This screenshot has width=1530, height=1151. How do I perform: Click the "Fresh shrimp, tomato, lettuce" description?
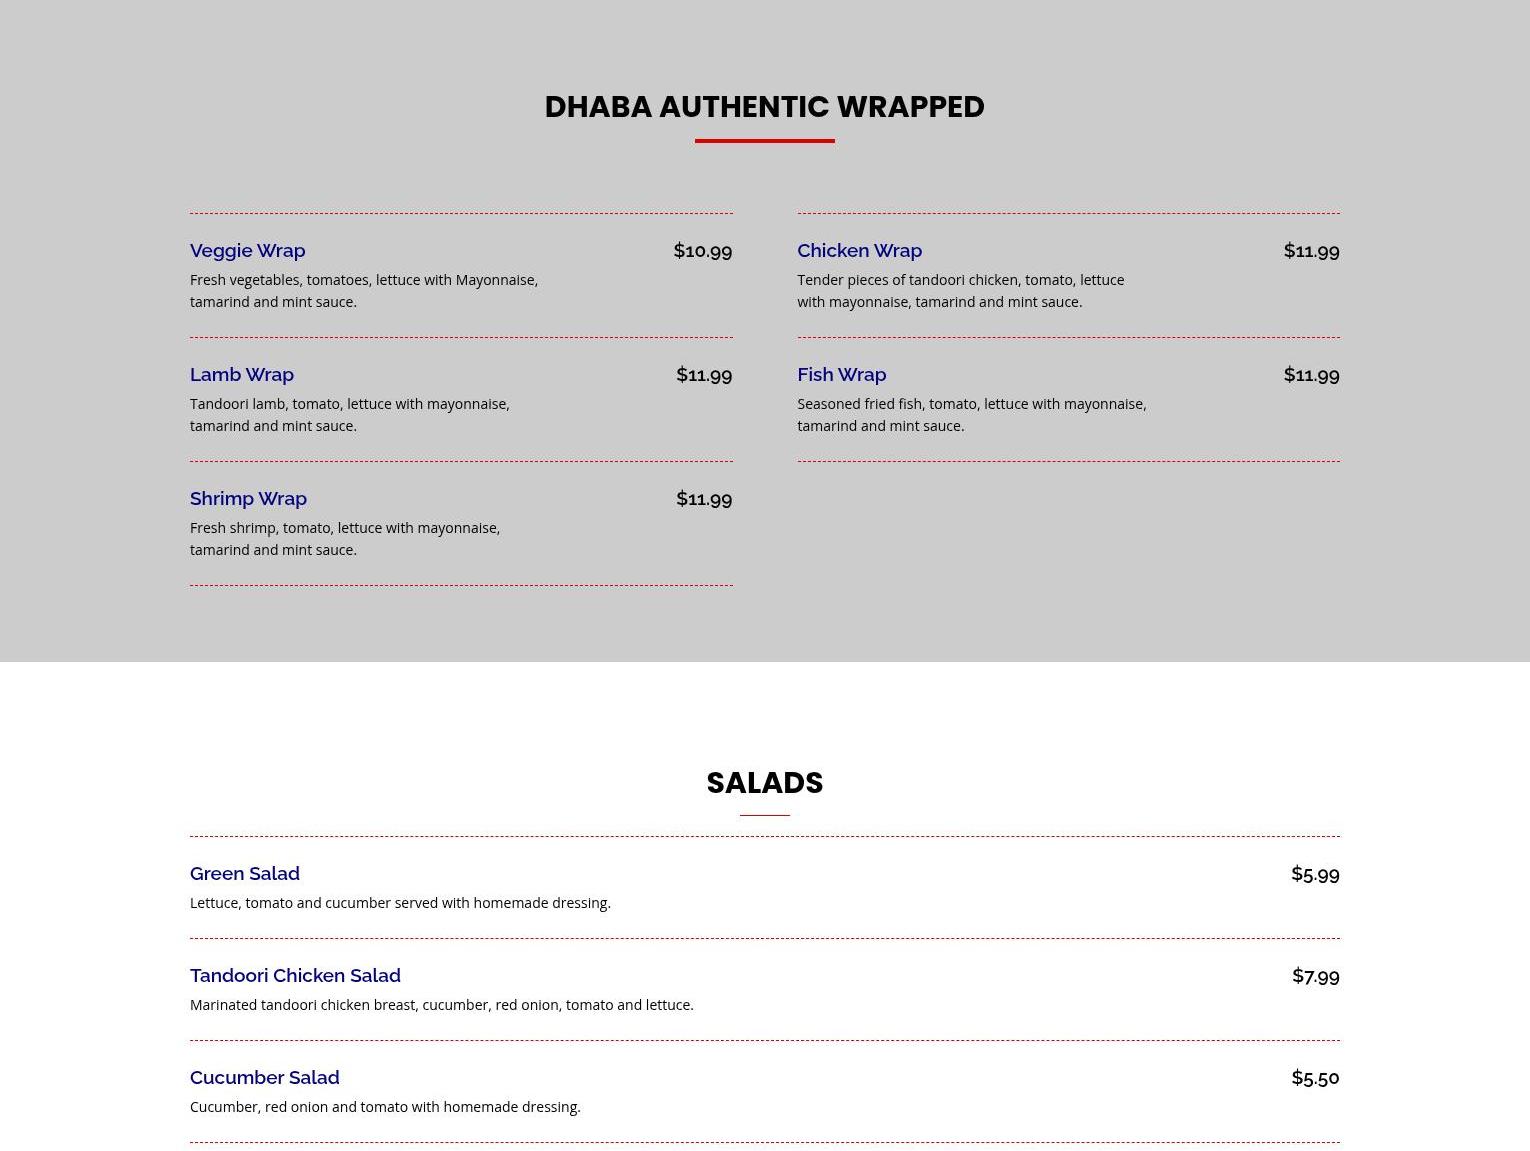(345, 539)
